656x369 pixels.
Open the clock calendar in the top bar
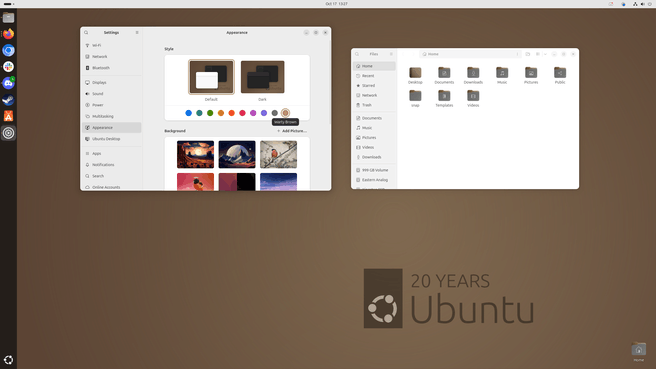[336, 4]
